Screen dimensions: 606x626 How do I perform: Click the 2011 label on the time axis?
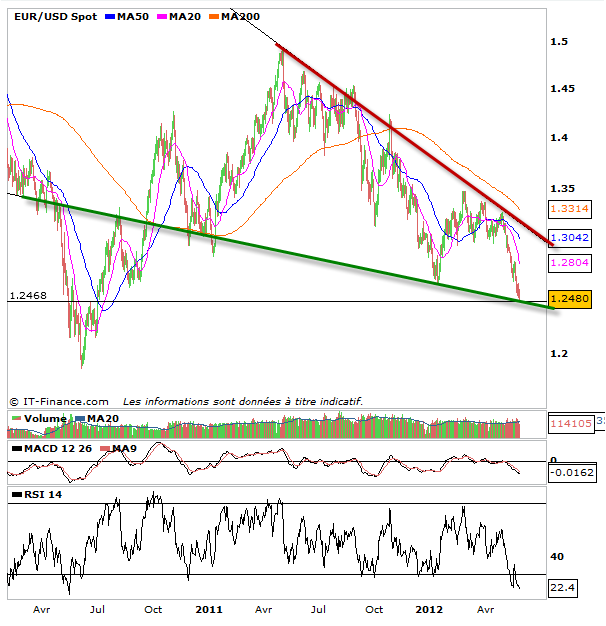pos(209,609)
